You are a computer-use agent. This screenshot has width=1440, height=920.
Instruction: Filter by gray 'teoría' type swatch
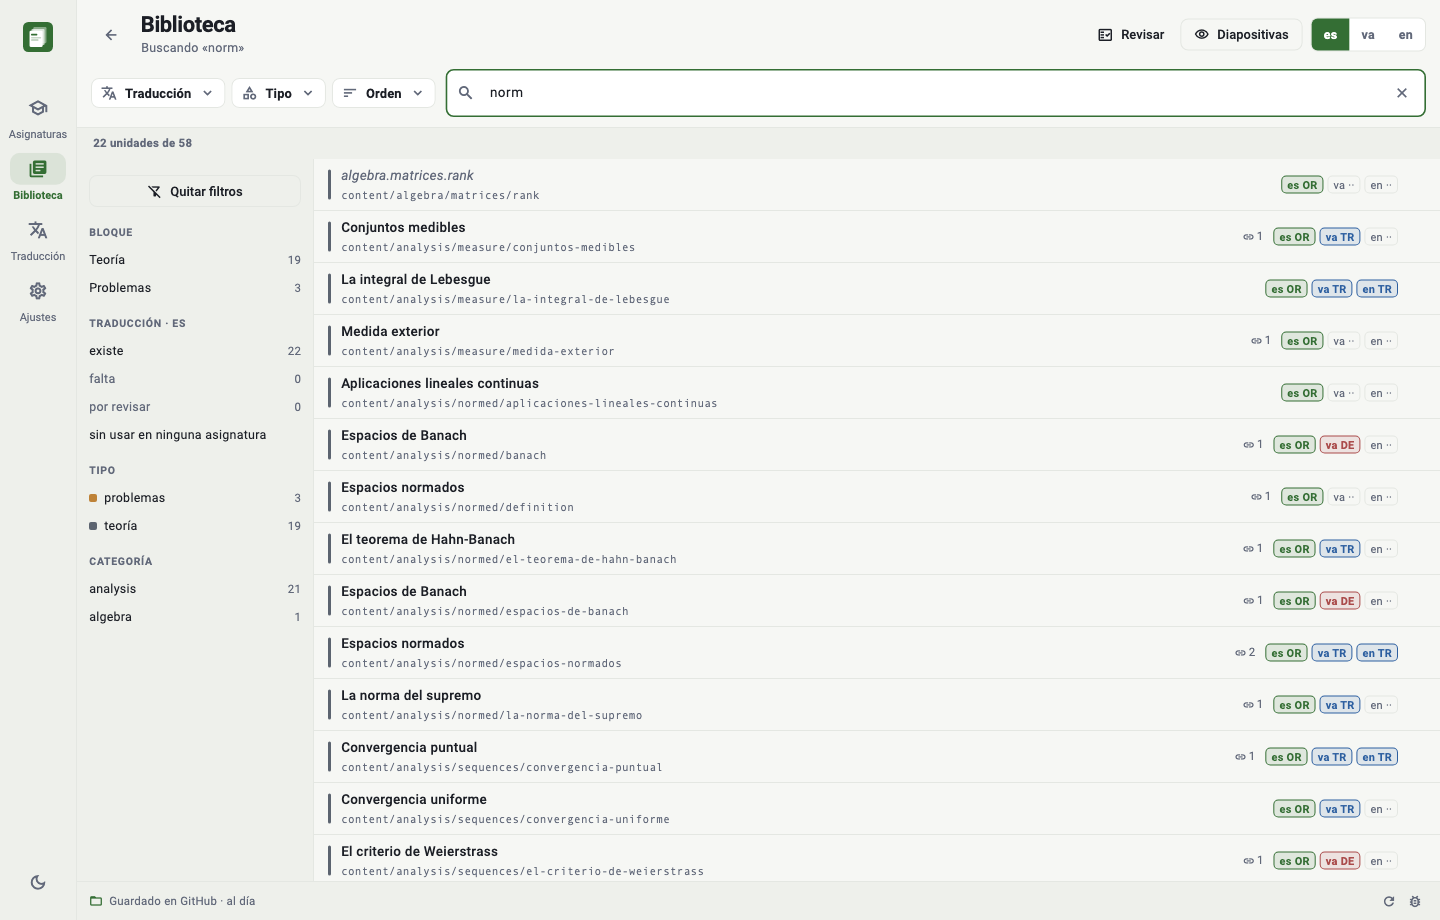pos(93,526)
